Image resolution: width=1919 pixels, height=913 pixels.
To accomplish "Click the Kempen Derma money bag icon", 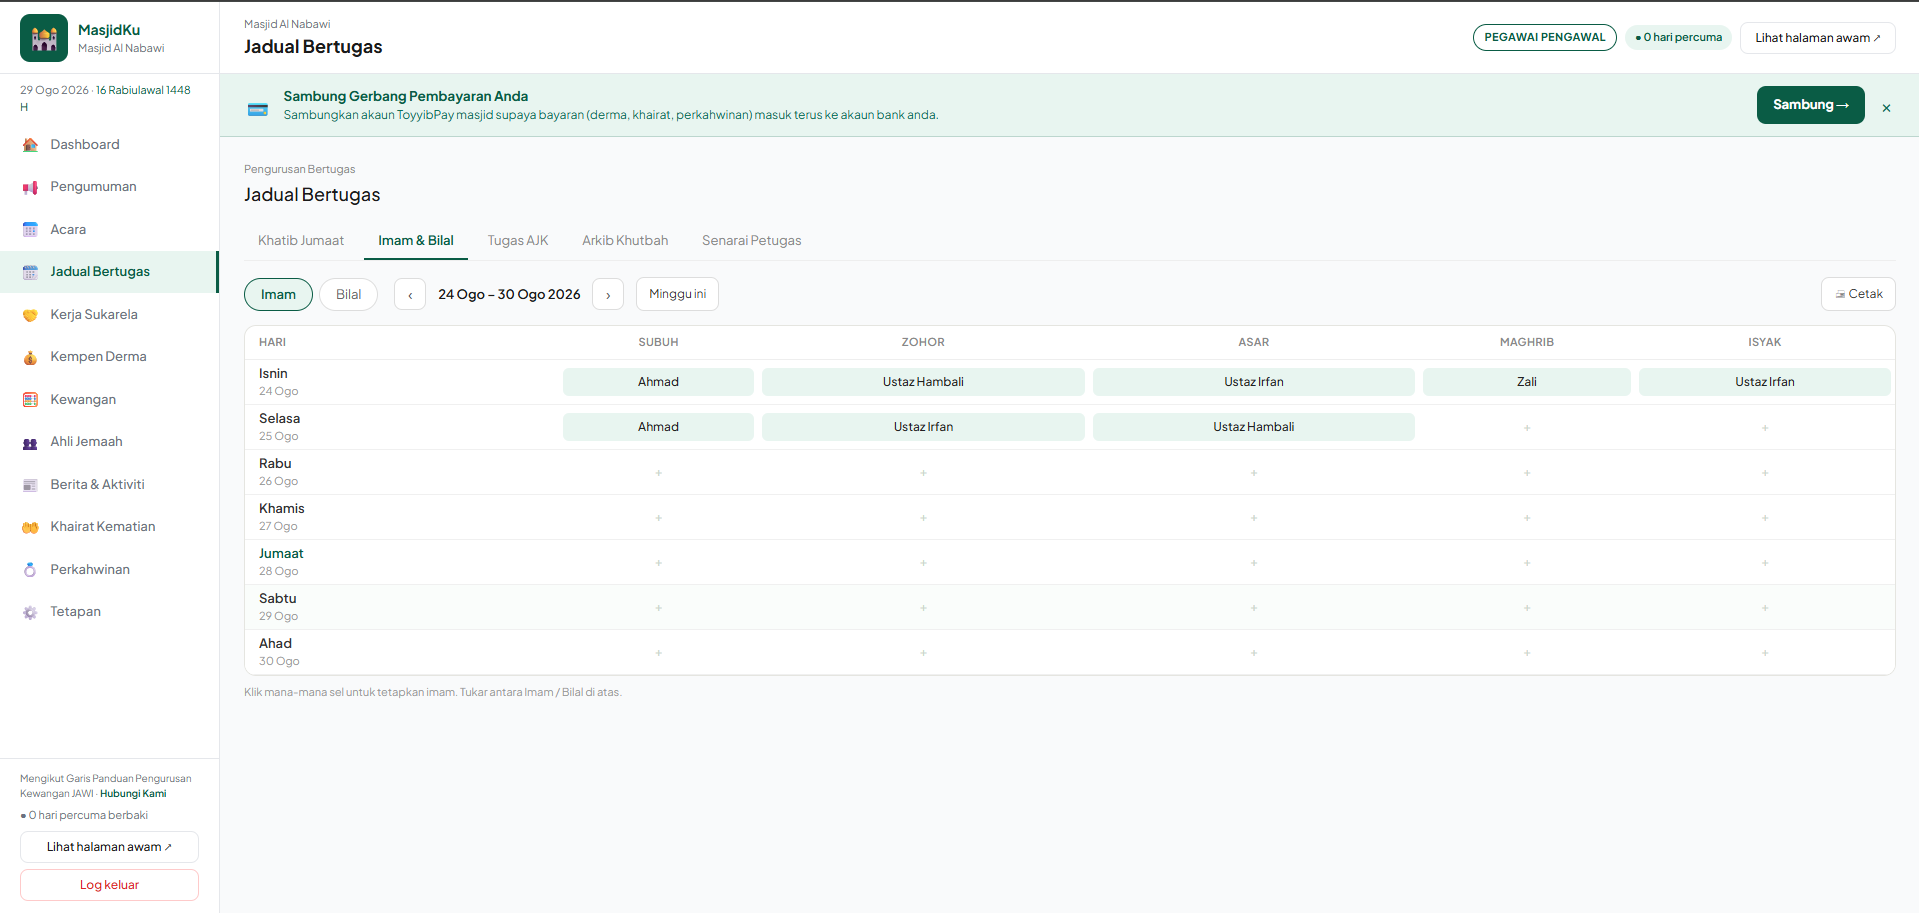I will click(x=30, y=357).
